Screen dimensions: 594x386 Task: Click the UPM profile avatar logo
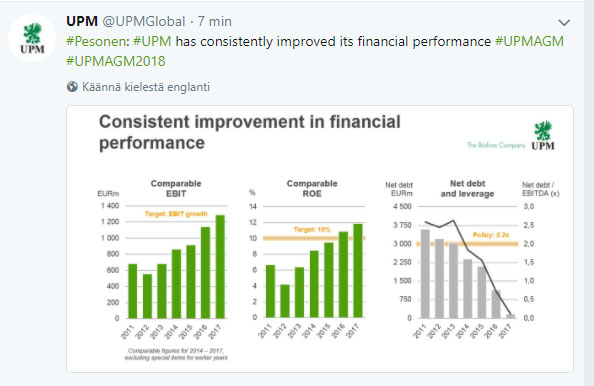32,38
